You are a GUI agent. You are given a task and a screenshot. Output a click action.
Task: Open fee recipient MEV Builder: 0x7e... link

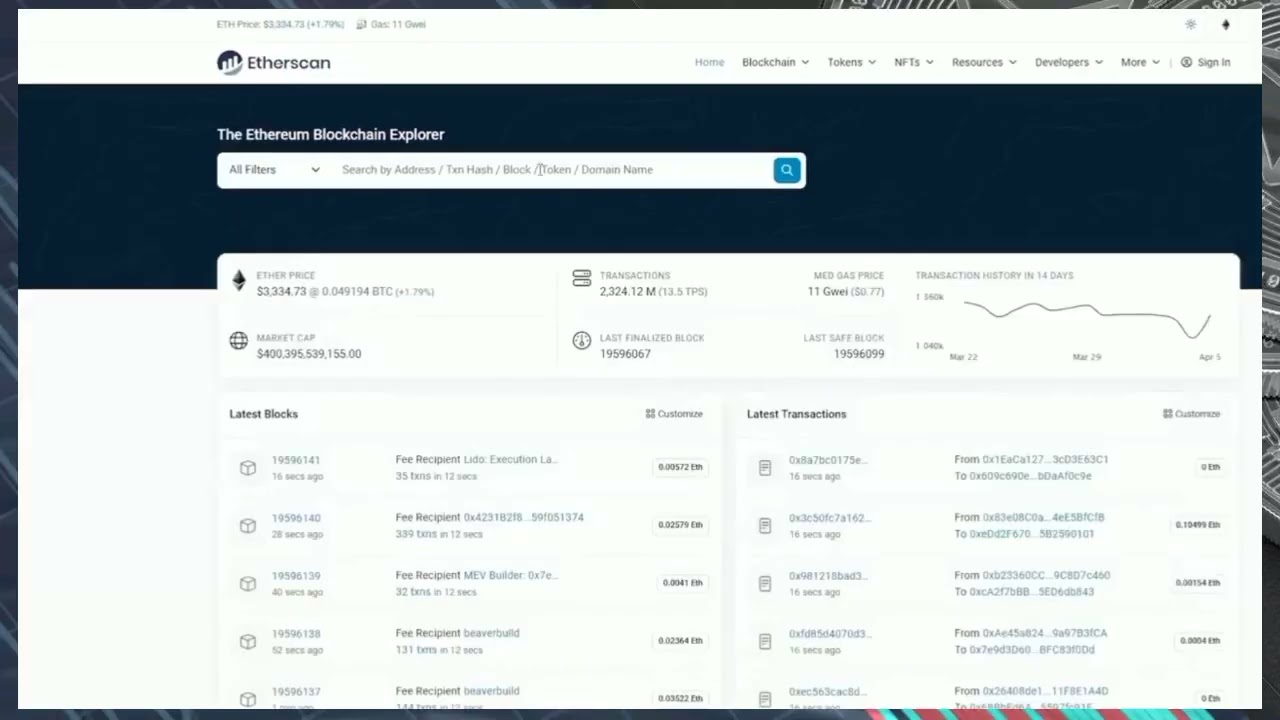click(x=511, y=575)
